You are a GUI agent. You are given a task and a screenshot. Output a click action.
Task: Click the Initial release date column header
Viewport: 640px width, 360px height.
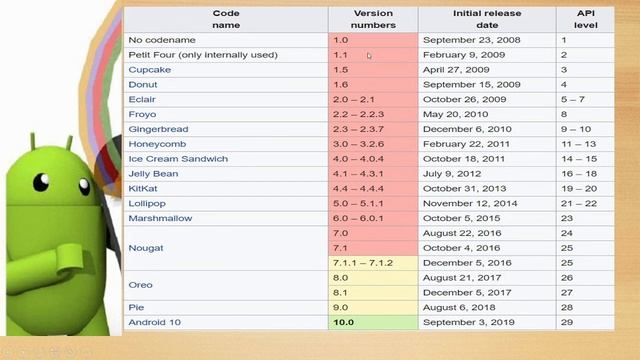[487, 19]
